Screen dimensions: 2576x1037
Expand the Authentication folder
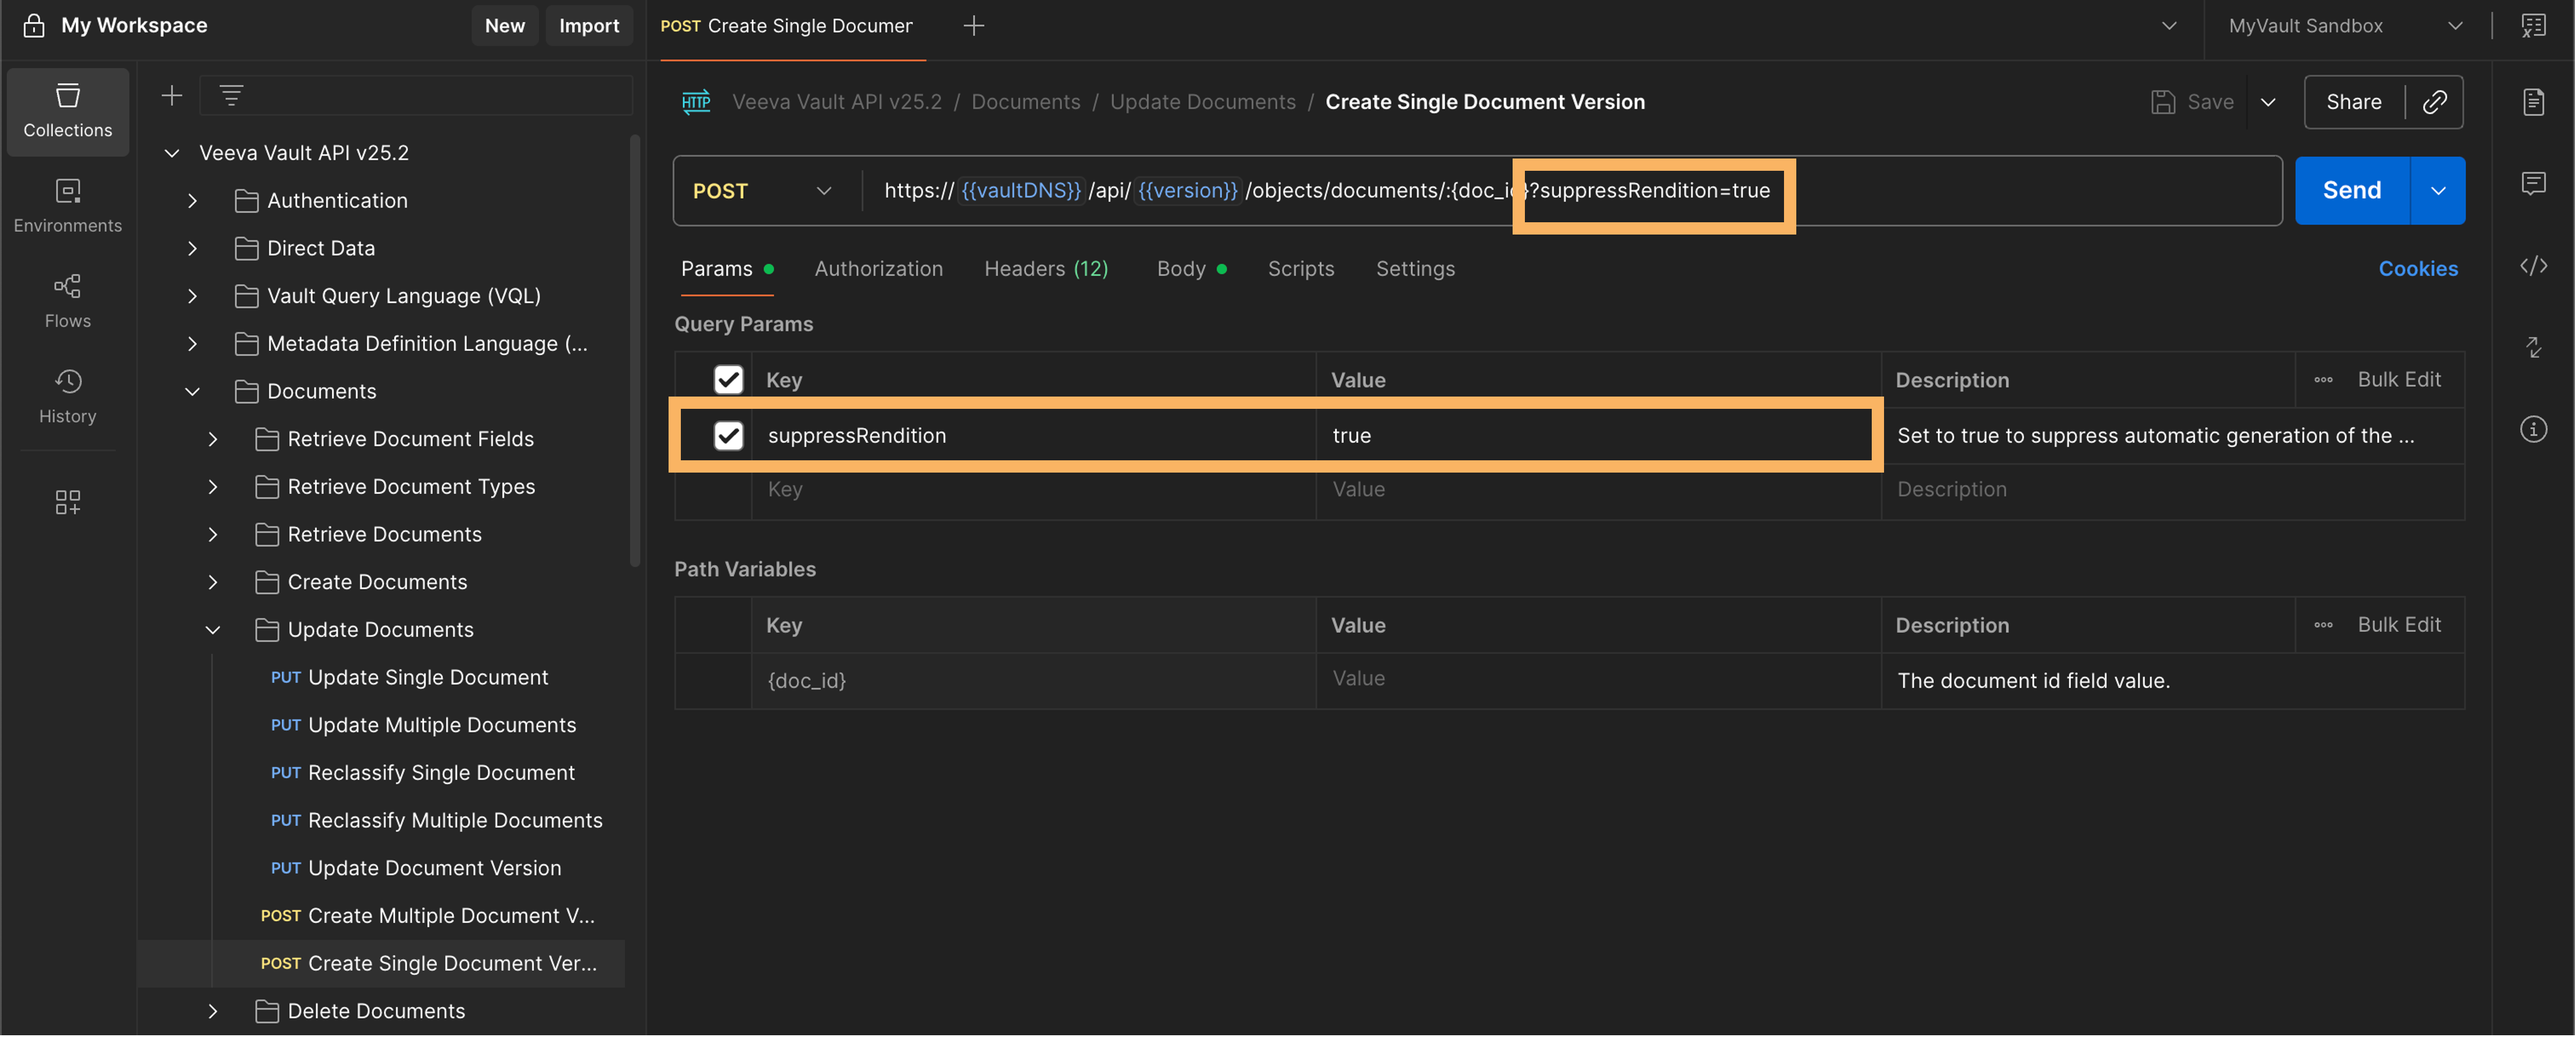[192, 201]
